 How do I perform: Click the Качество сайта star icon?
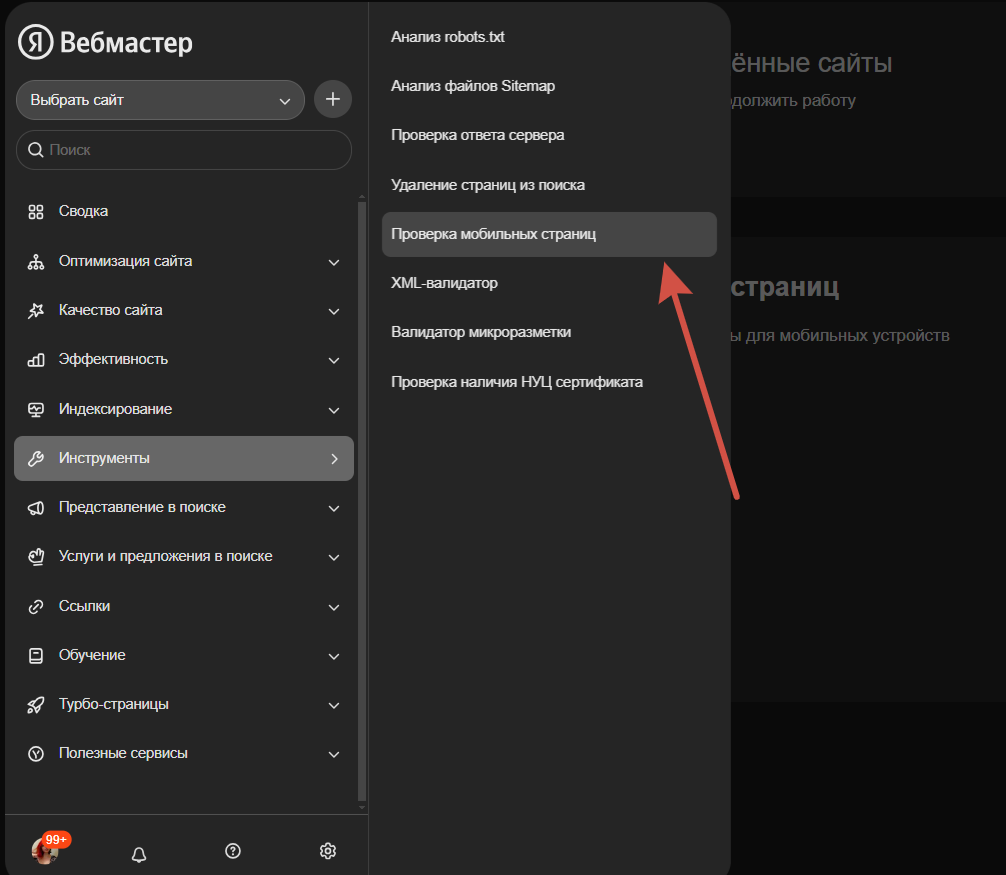coord(36,310)
